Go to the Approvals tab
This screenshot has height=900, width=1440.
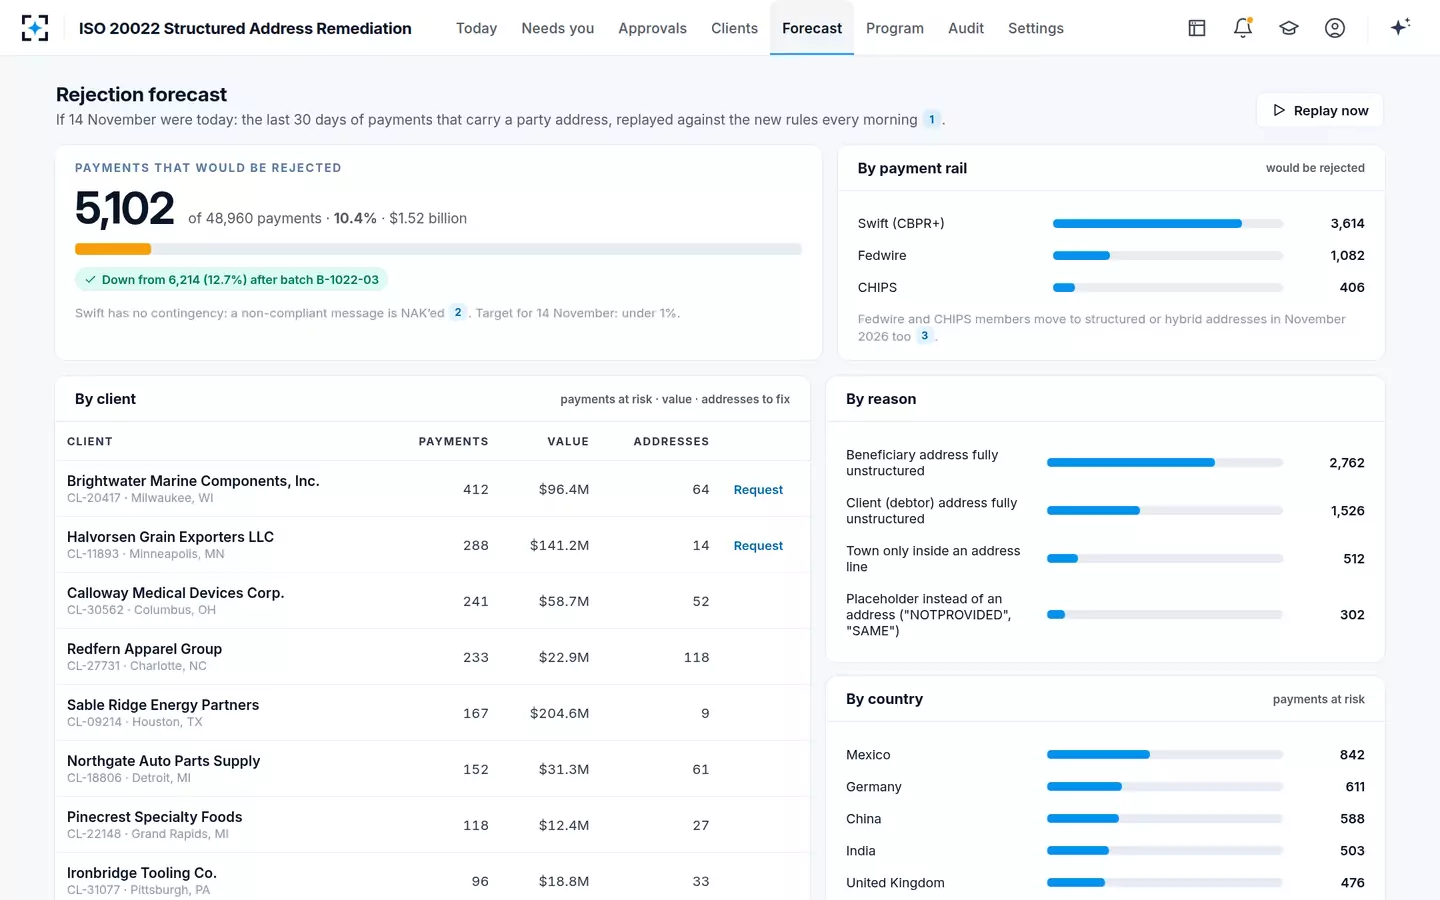coord(652,28)
